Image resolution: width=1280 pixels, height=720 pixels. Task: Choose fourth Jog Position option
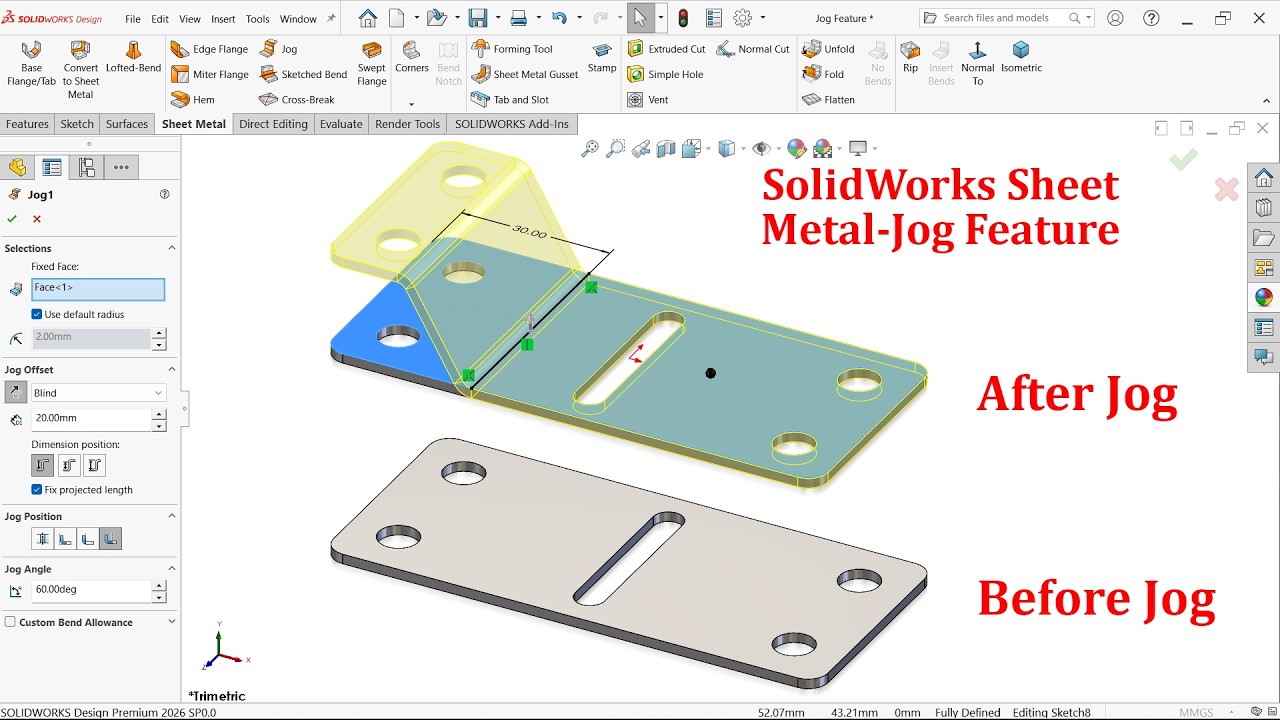(111, 539)
